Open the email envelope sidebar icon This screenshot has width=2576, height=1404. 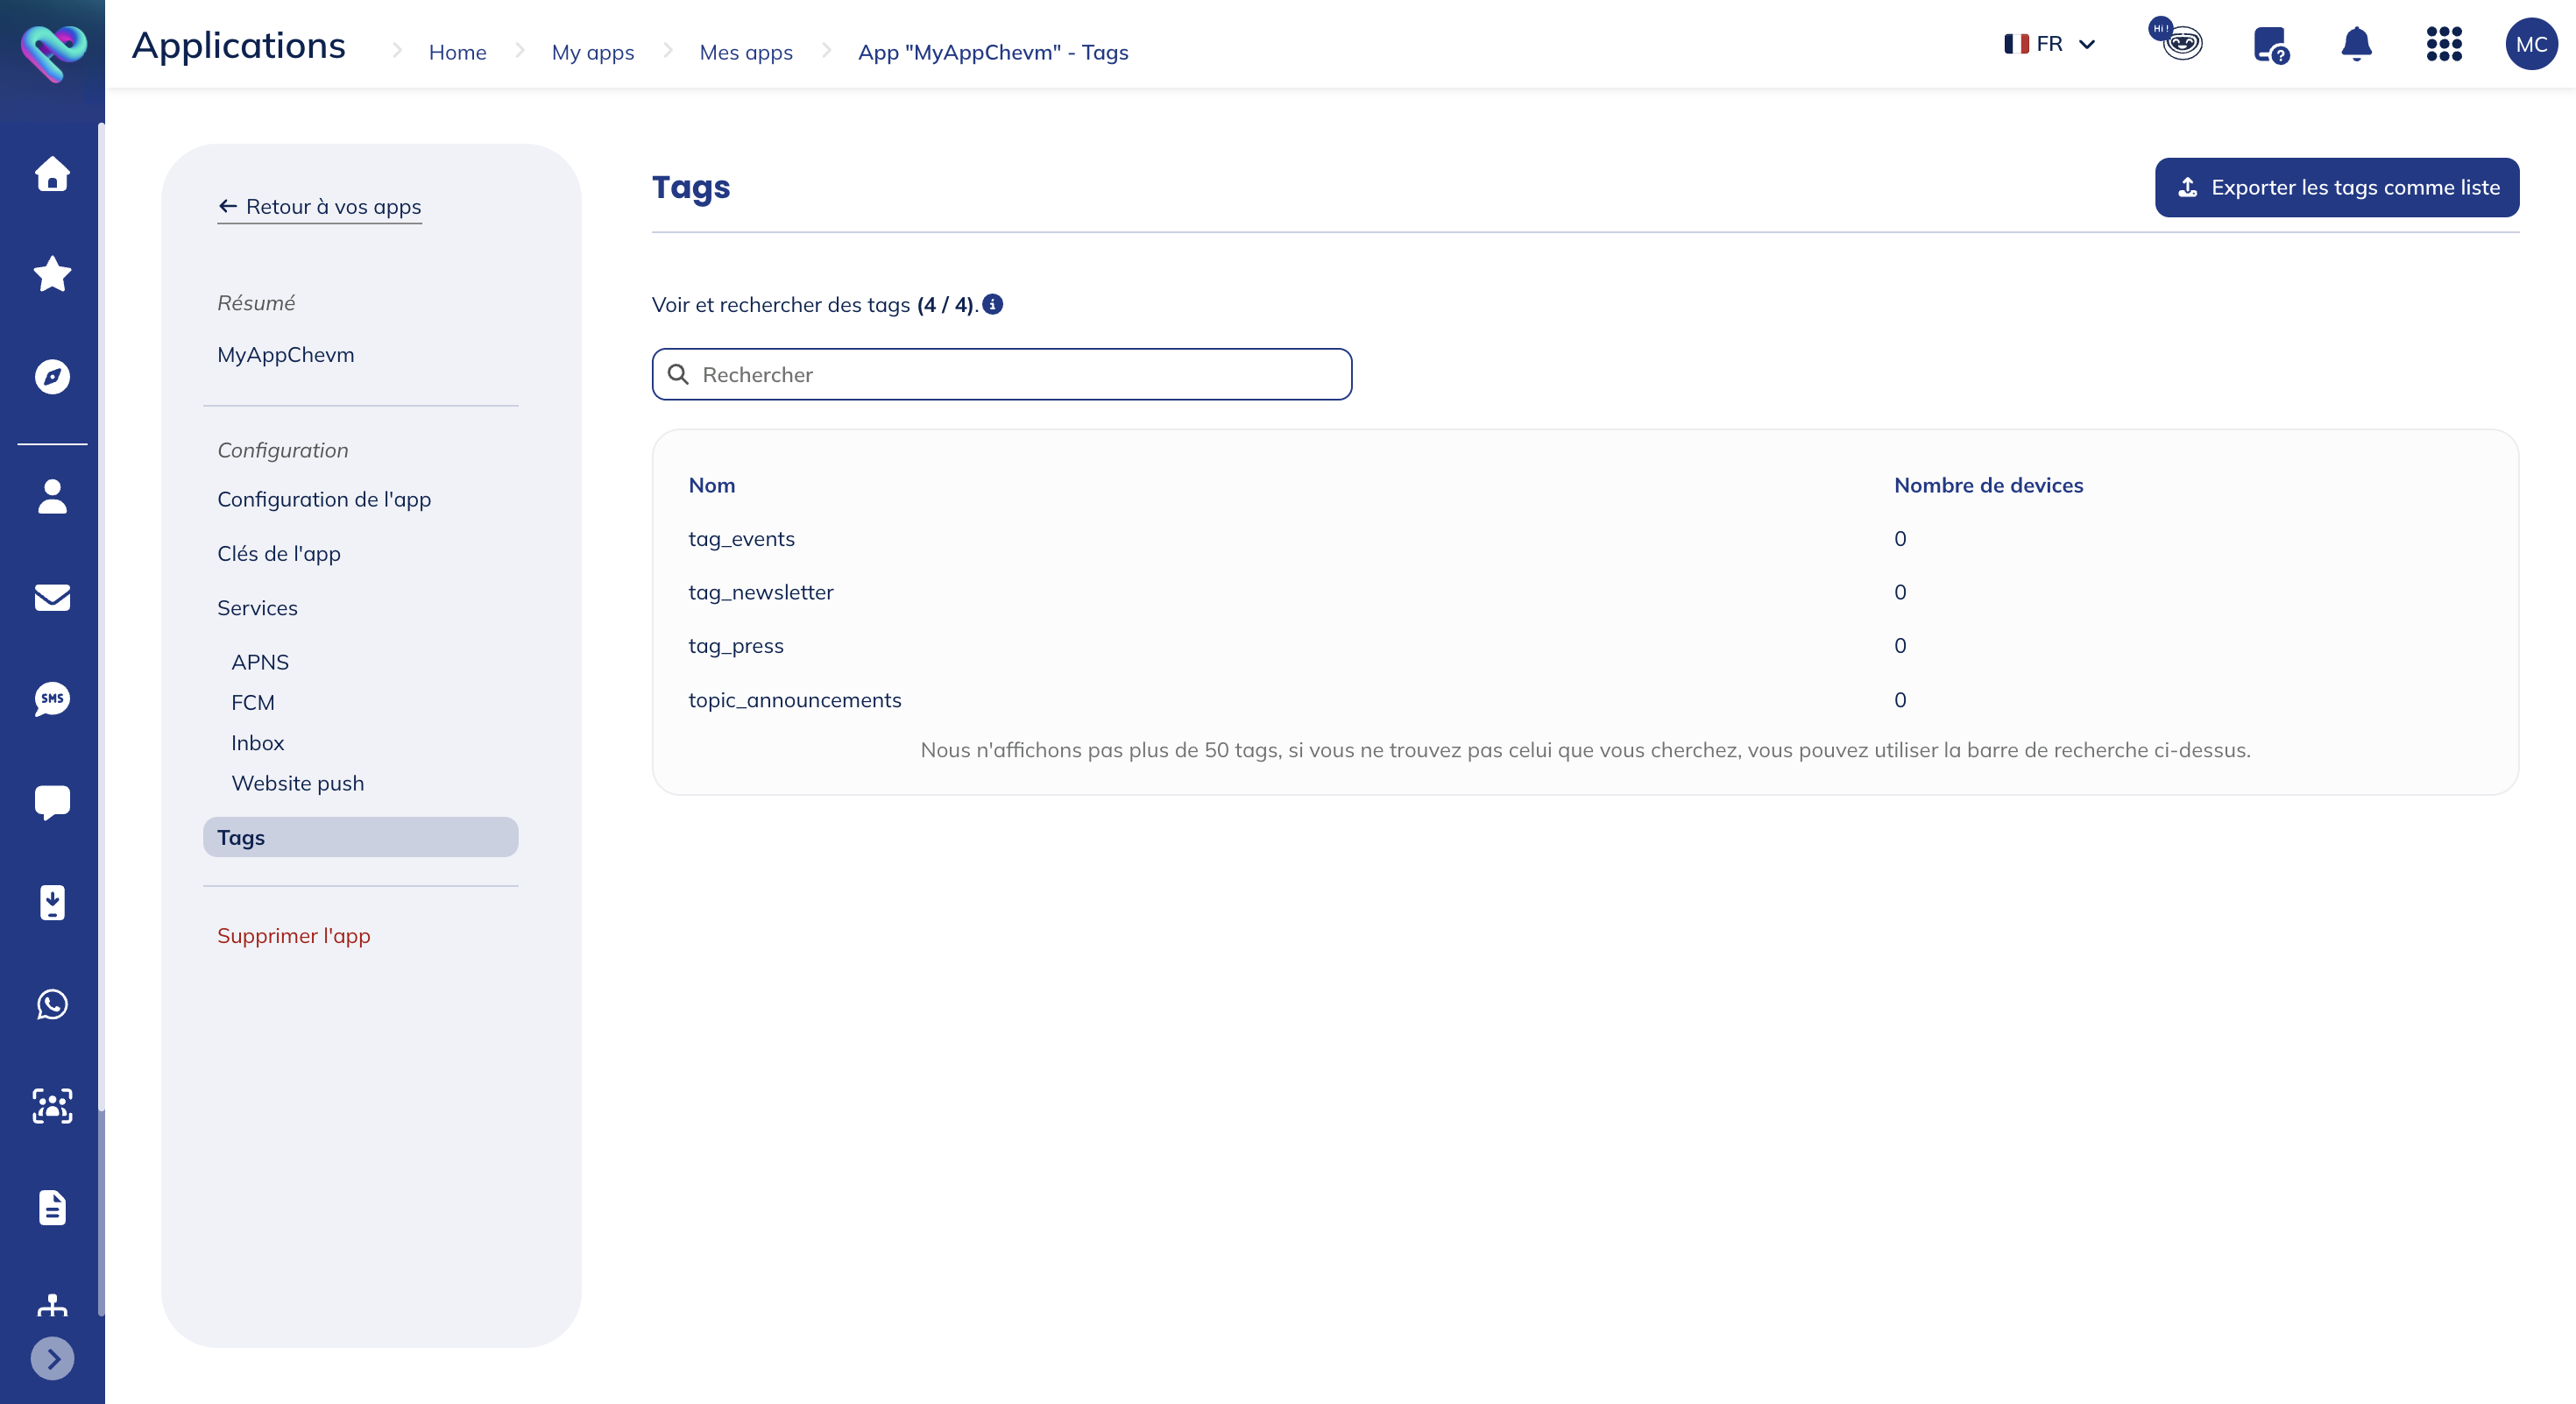point(52,597)
